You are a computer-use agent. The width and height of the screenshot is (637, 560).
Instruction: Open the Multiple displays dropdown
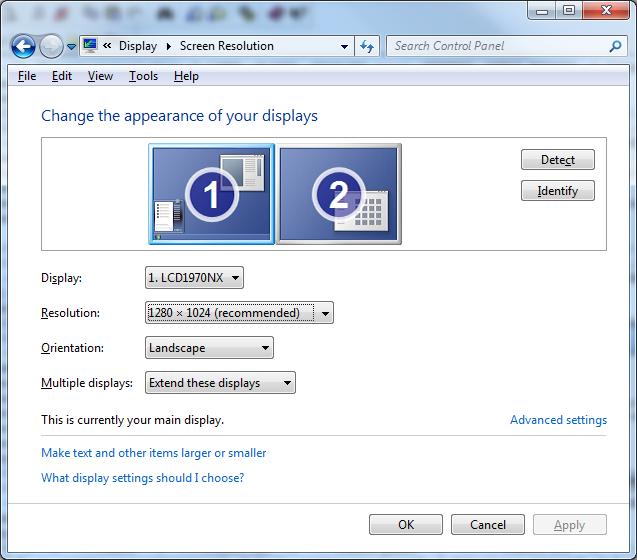(220, 382)
